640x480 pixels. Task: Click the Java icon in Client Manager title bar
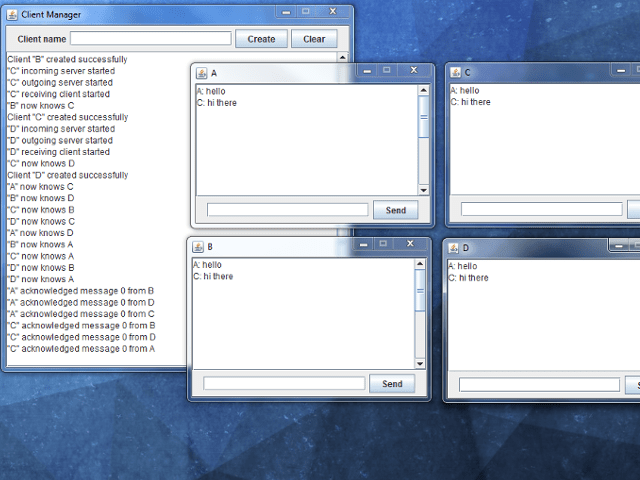coord(10,15)
